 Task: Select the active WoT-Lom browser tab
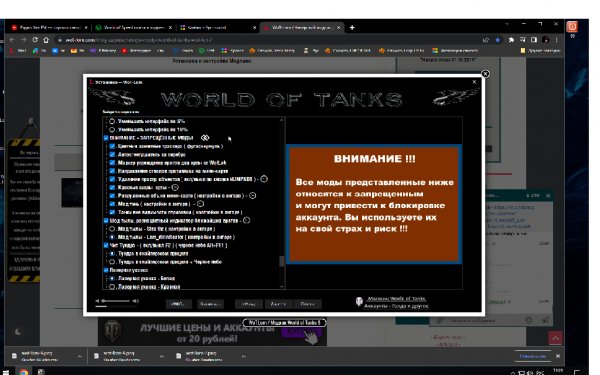point(302,28)
